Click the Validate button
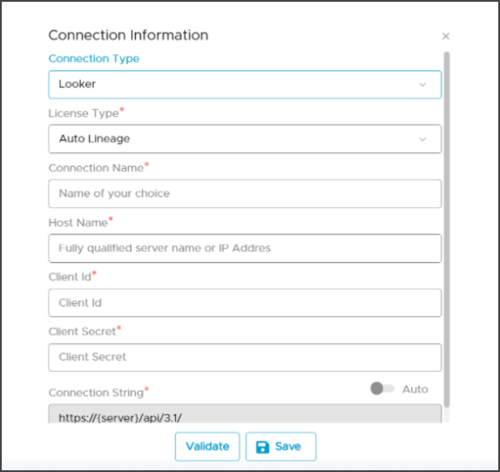This screenshot has width=500, height=472. click(207, 446)
